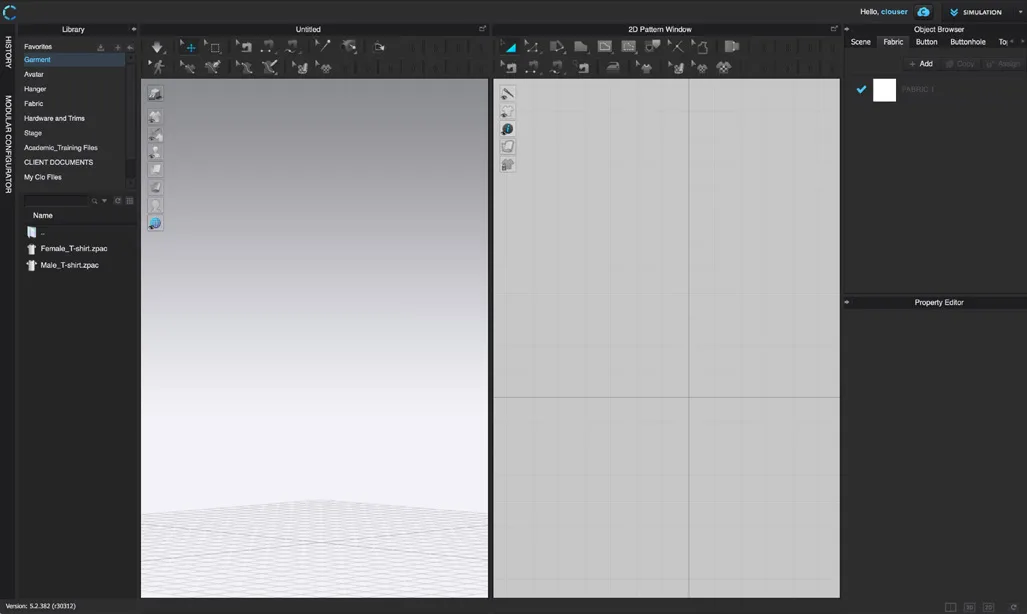Click the white FABRIC 1 swatch
The height and width of the screenshot is (614, 1027).
click(884, 90)
